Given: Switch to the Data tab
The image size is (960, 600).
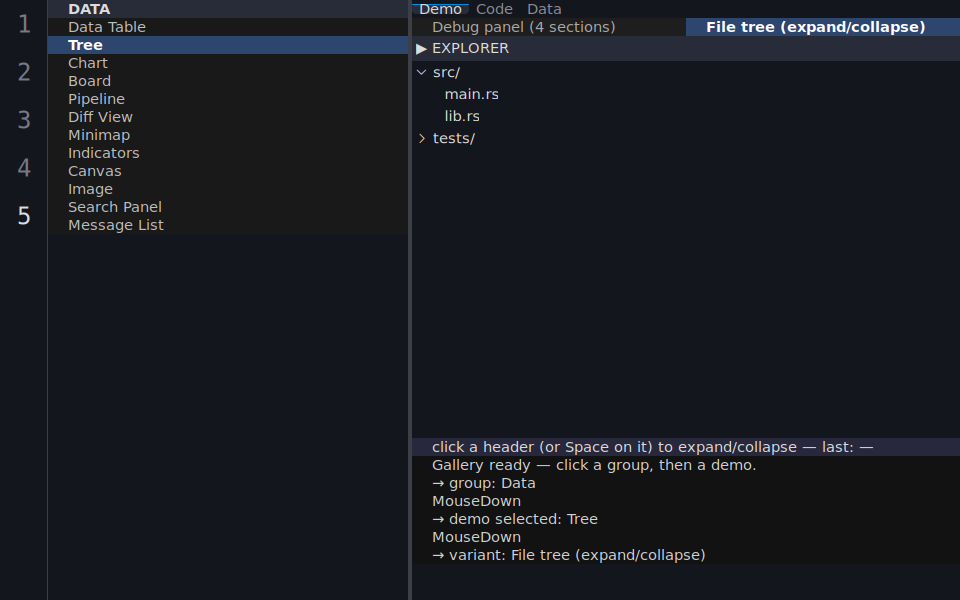Looking at the screenshot, I should (544, 9).
